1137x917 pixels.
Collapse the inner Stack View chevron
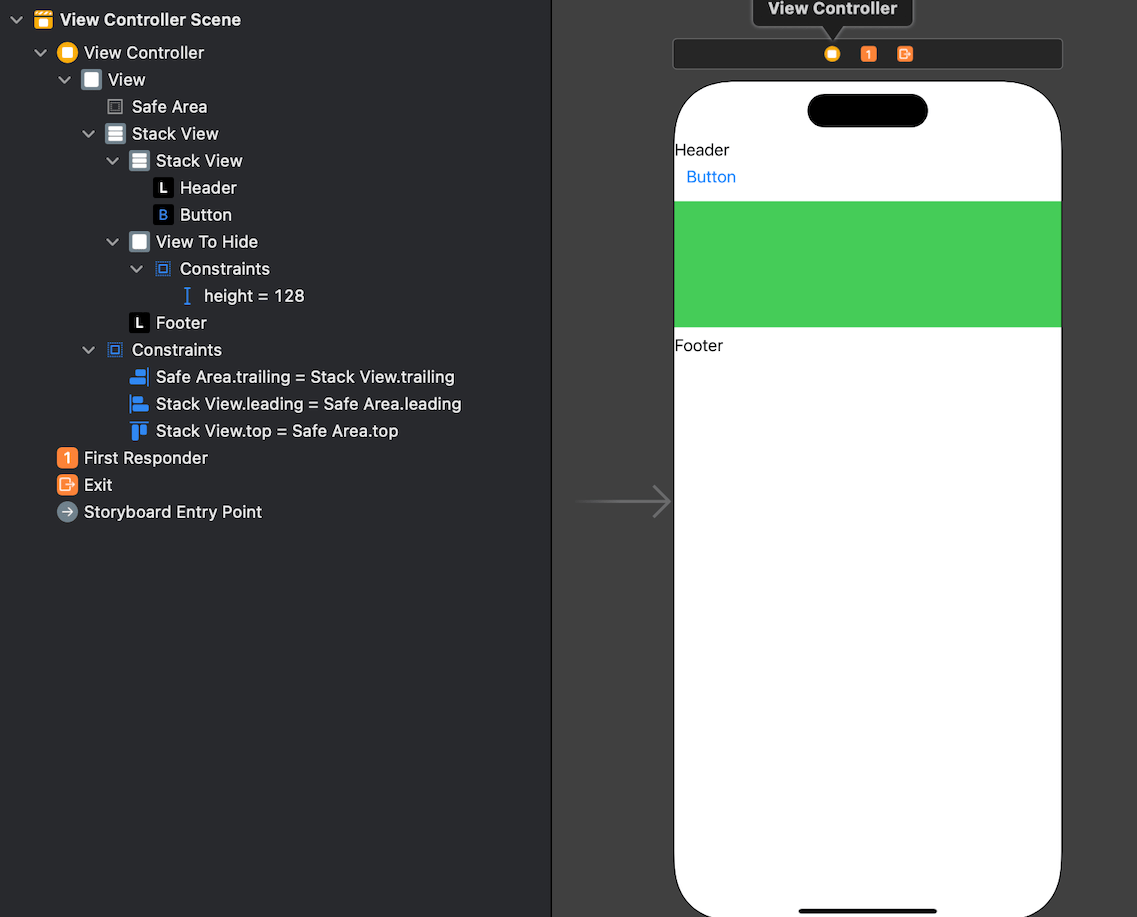pos(112,161)
